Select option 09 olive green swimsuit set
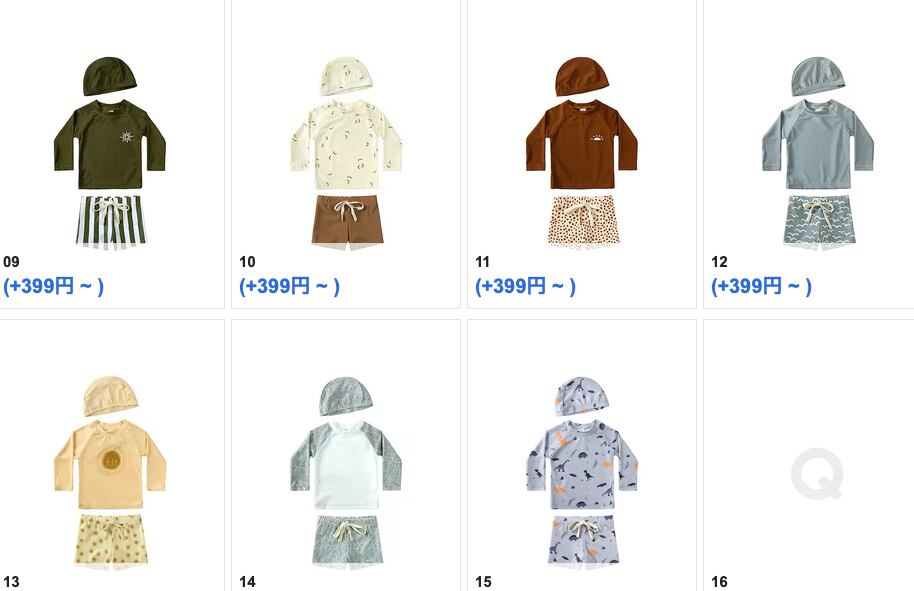This screenshot has width=914, height=591. (x=110, y=153)
